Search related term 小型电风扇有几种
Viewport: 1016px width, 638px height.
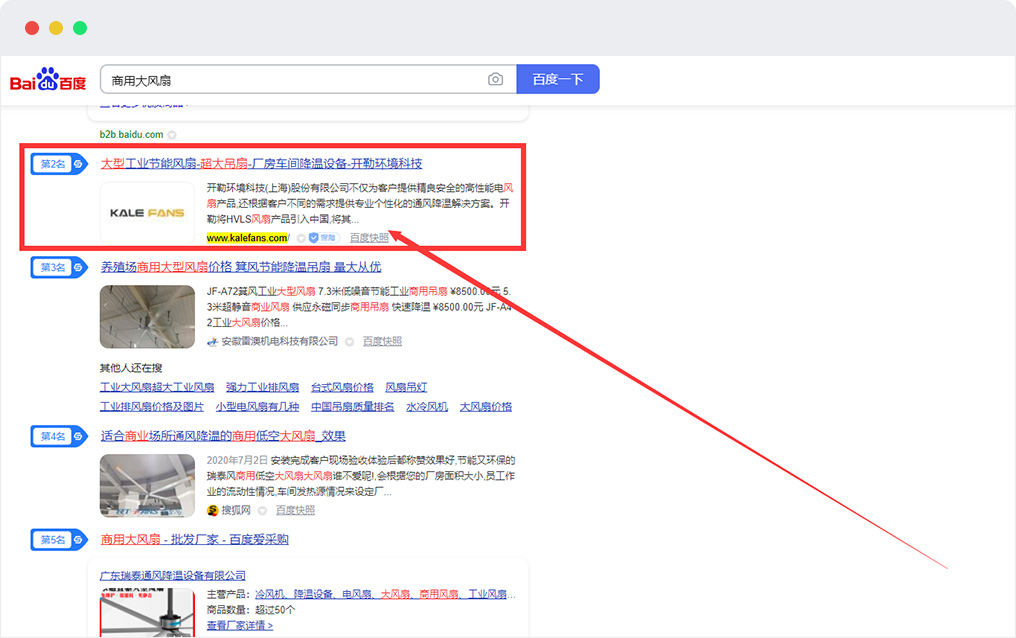point(257,407)
